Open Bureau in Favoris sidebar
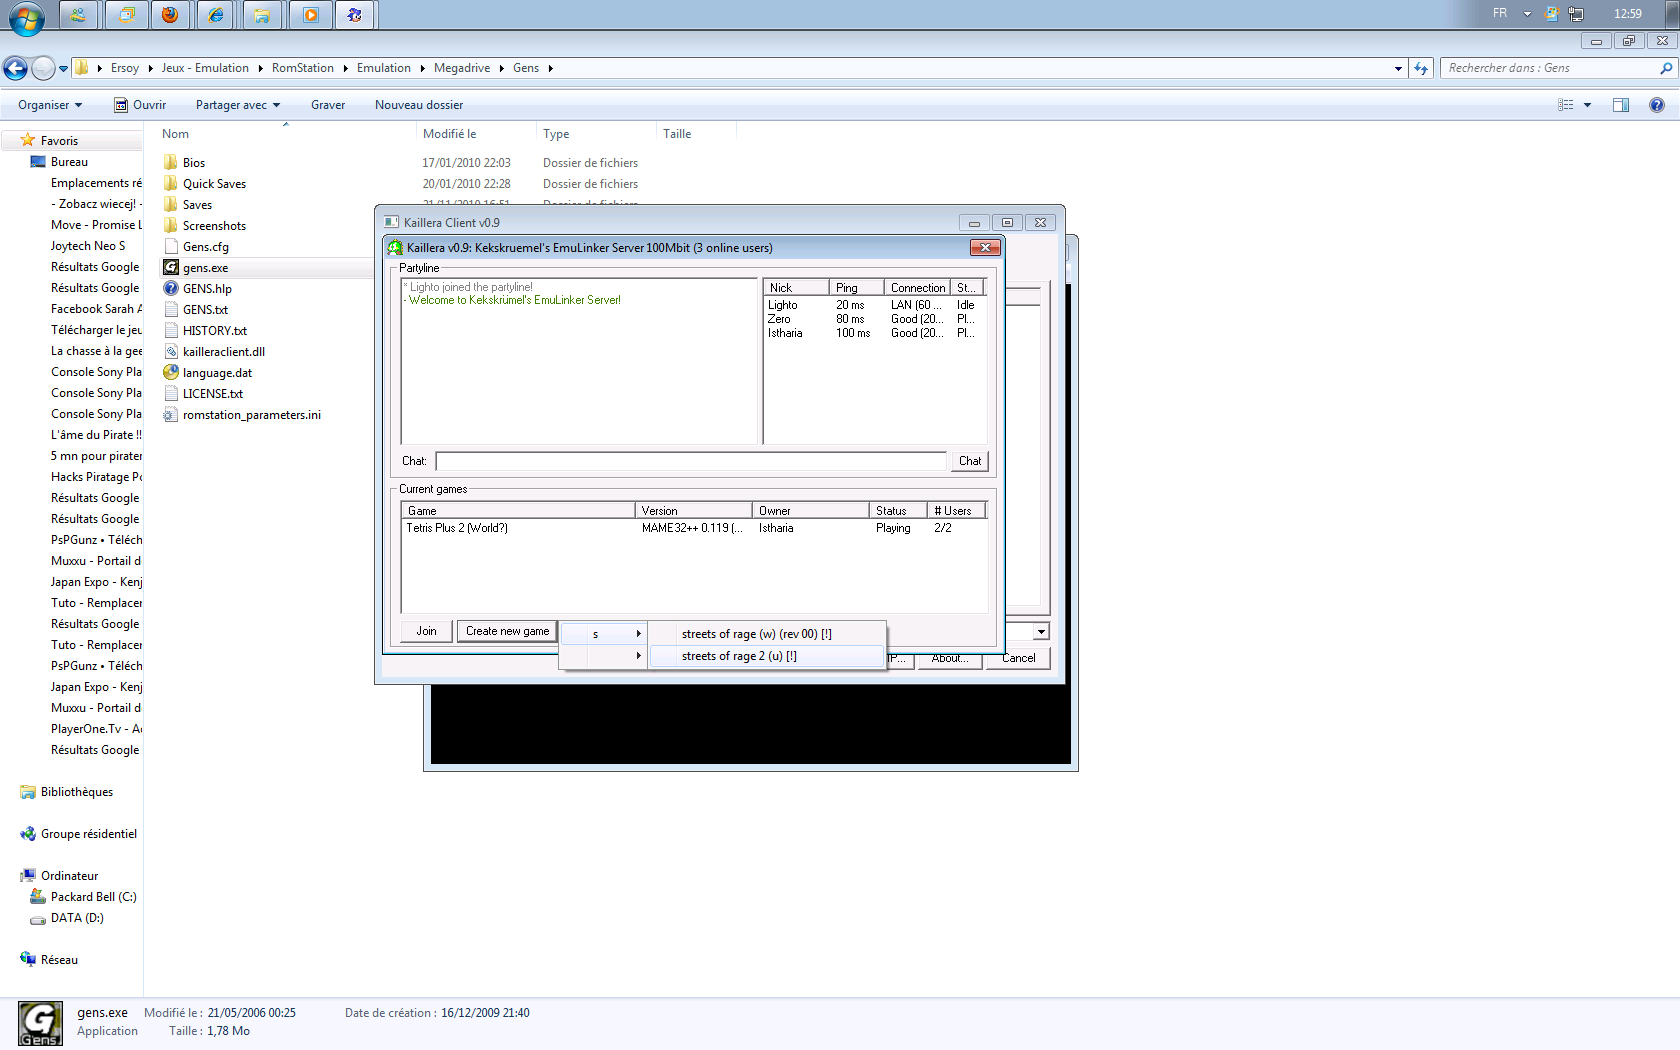 click(69, 162)
